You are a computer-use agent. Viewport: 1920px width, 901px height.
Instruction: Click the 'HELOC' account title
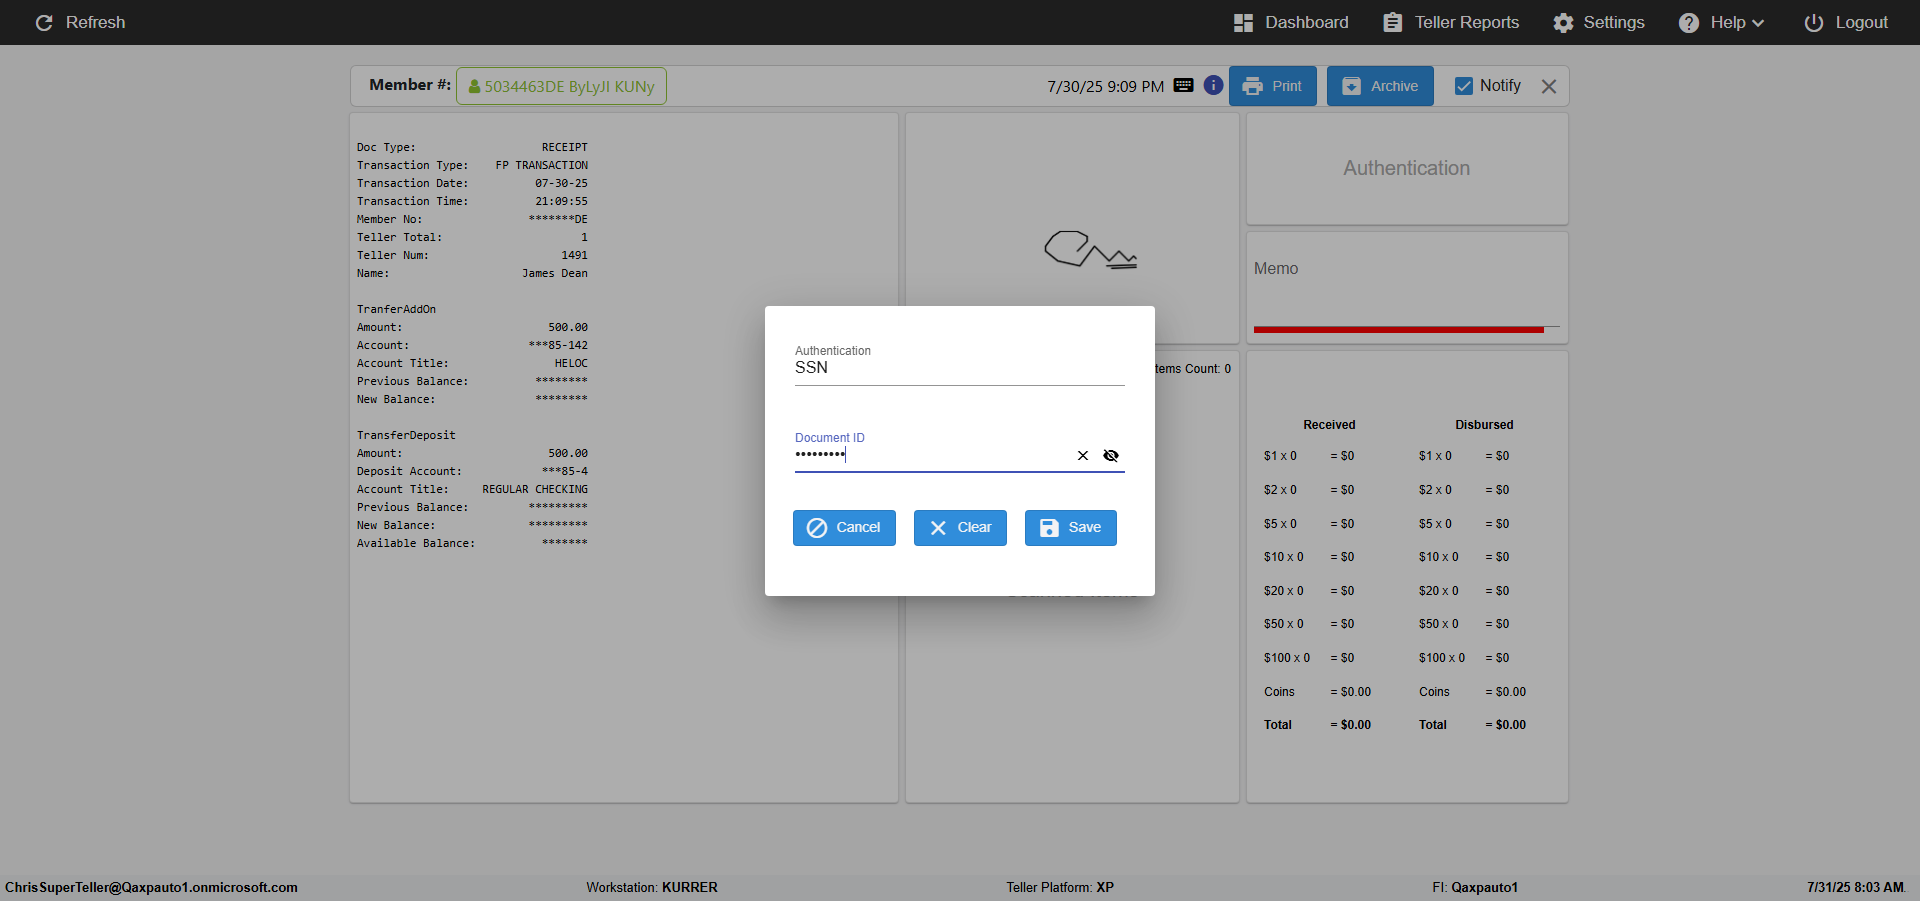click(571, 363)
